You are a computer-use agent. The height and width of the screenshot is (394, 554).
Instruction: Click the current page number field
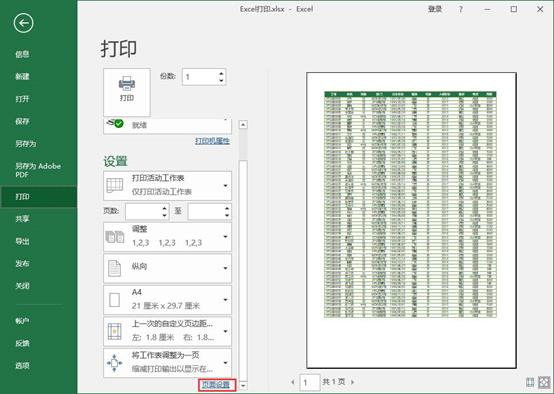[x=310, y=382]
